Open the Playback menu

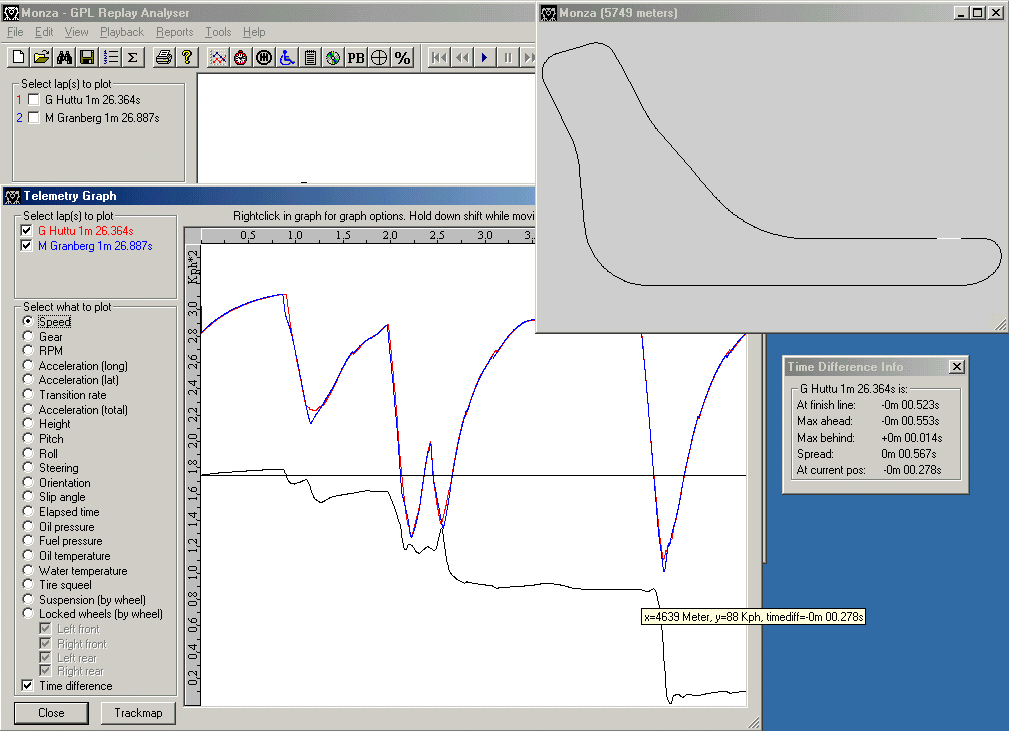(121, 32)
